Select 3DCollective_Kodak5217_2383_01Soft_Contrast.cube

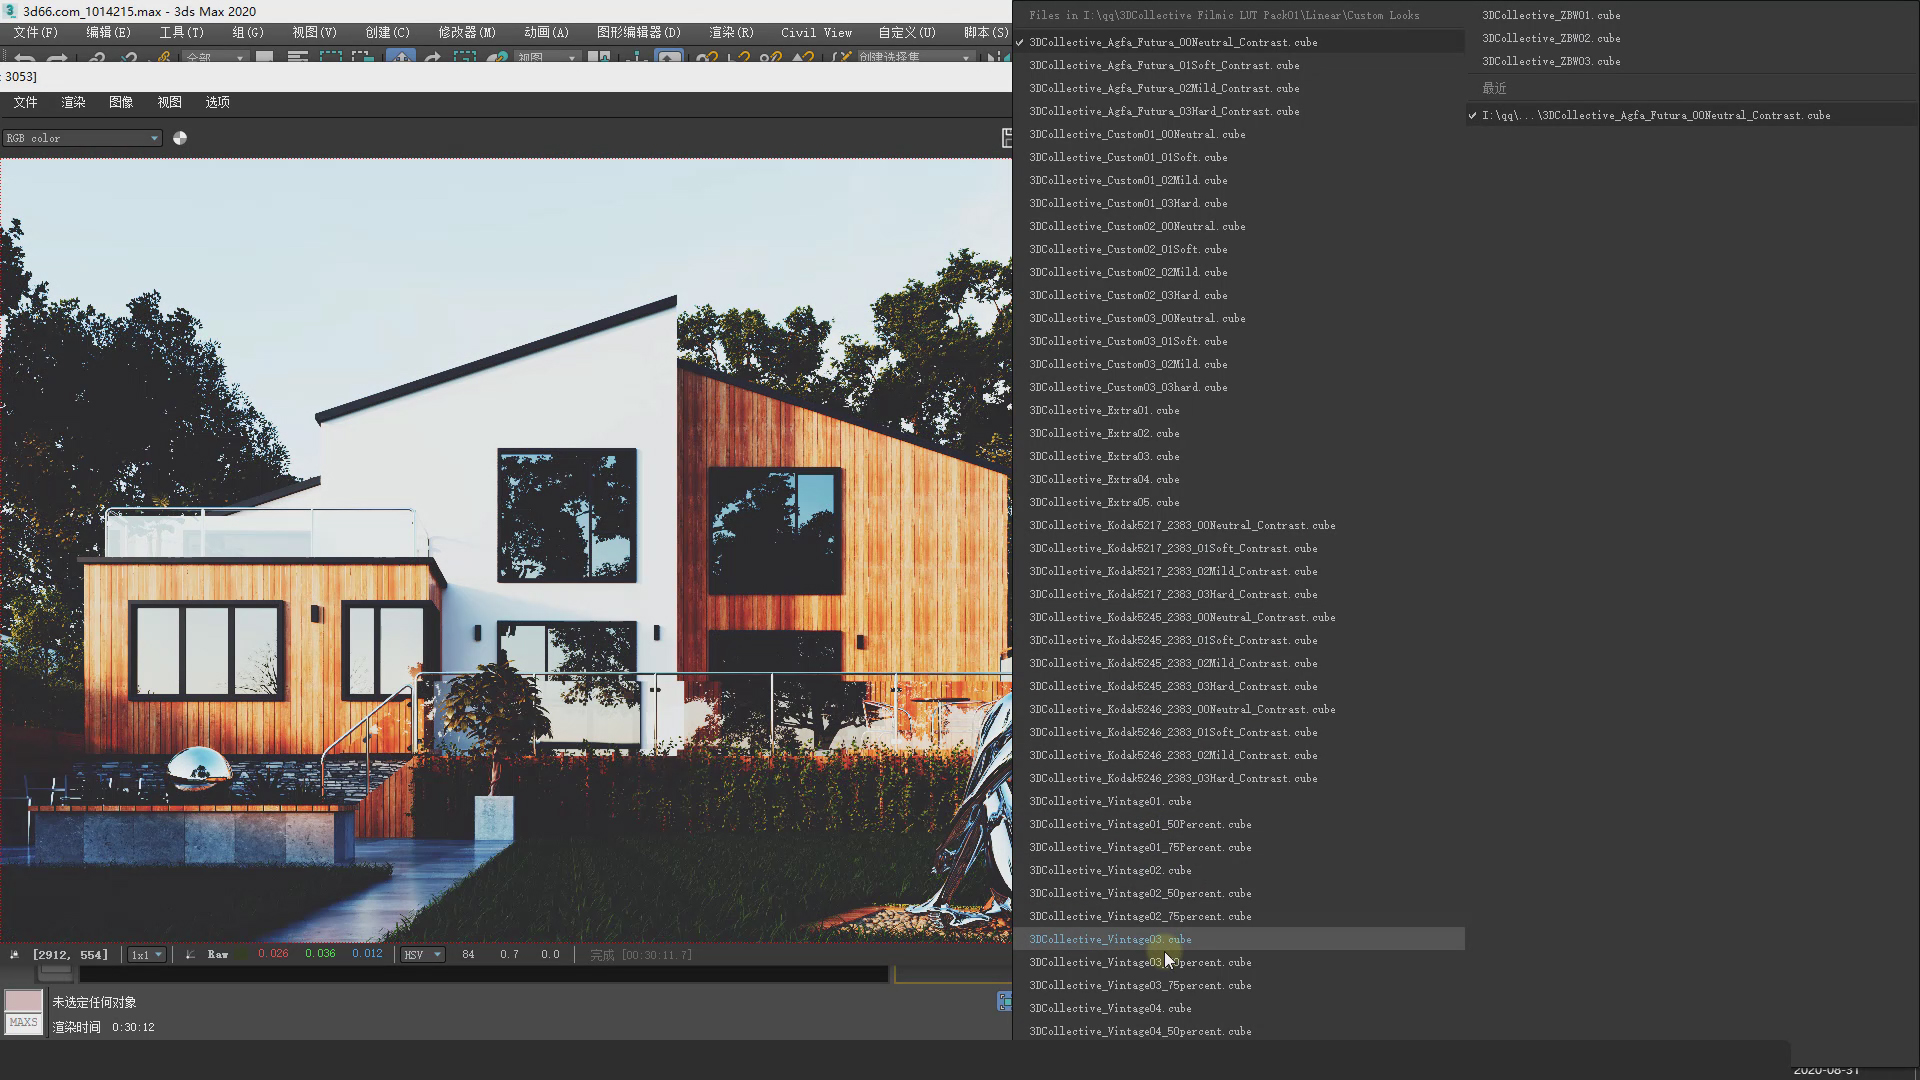coord(1173,548)
